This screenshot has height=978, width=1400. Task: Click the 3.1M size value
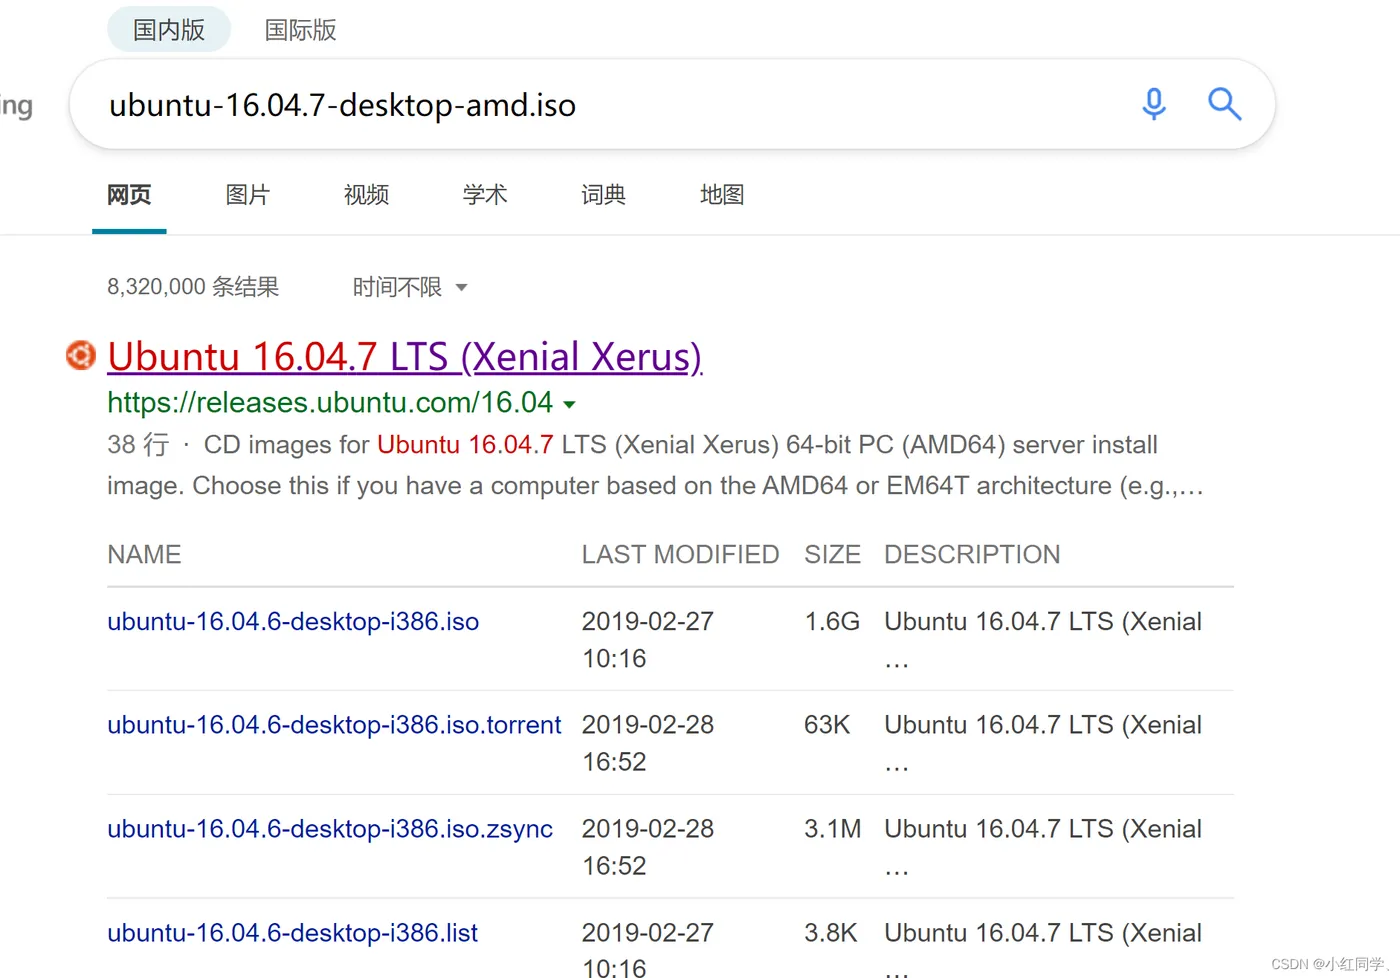point(832,829)
